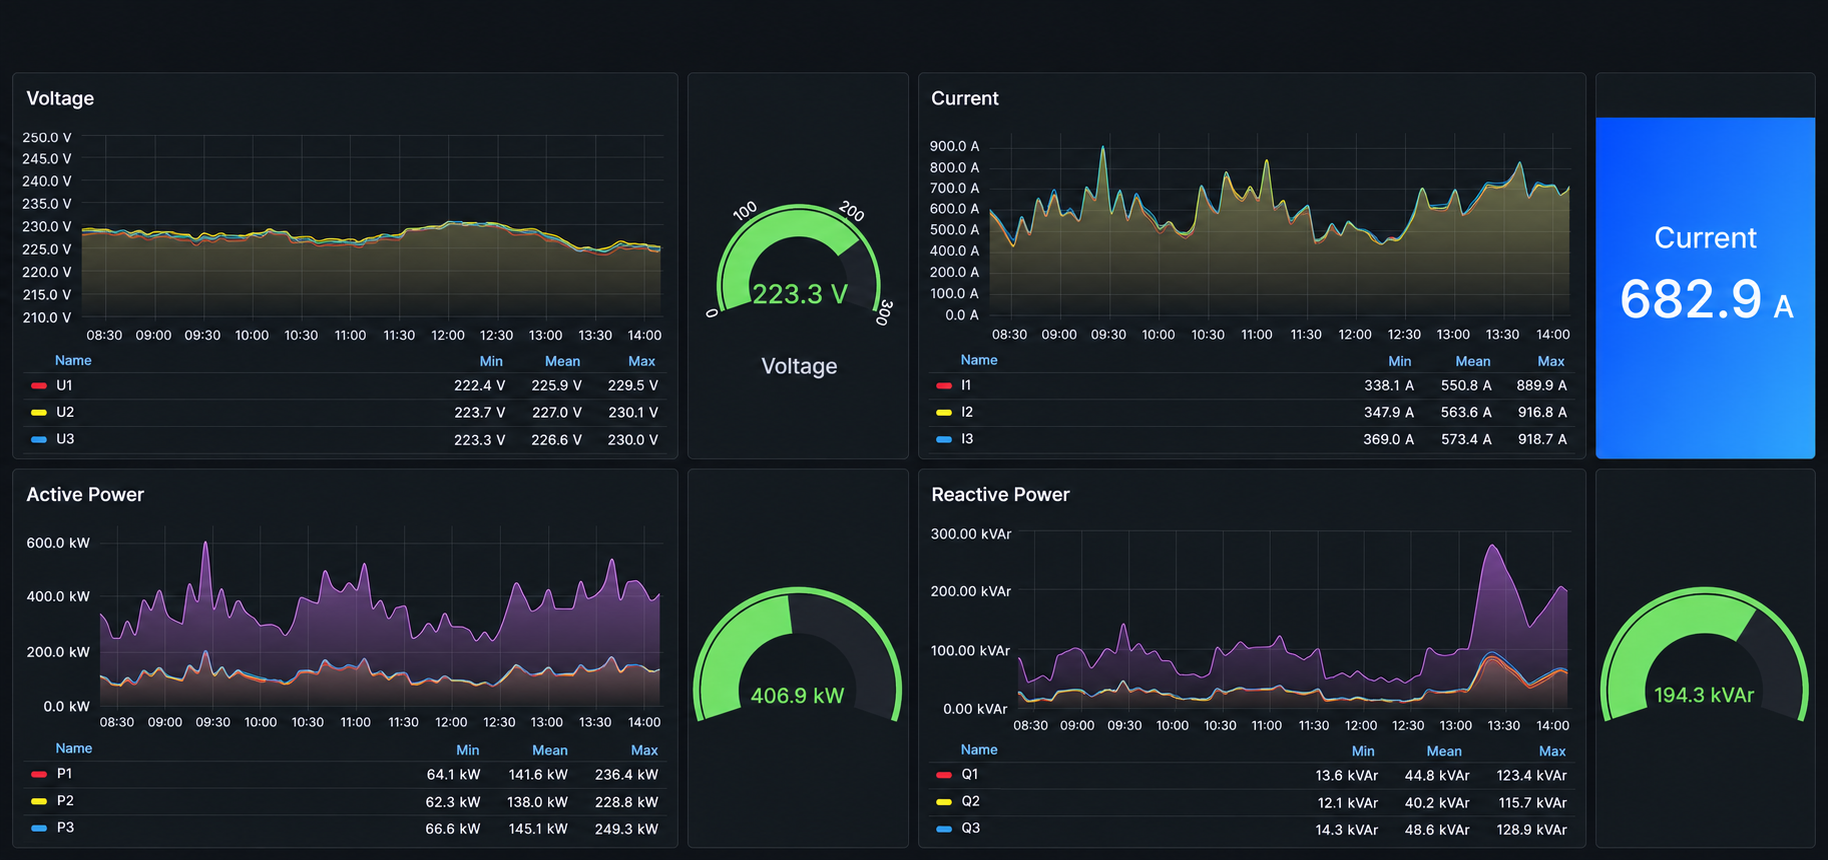Sort Voltage legend by Min column
The width and height of the screenshot is (1828, 860).
[491, 361]
